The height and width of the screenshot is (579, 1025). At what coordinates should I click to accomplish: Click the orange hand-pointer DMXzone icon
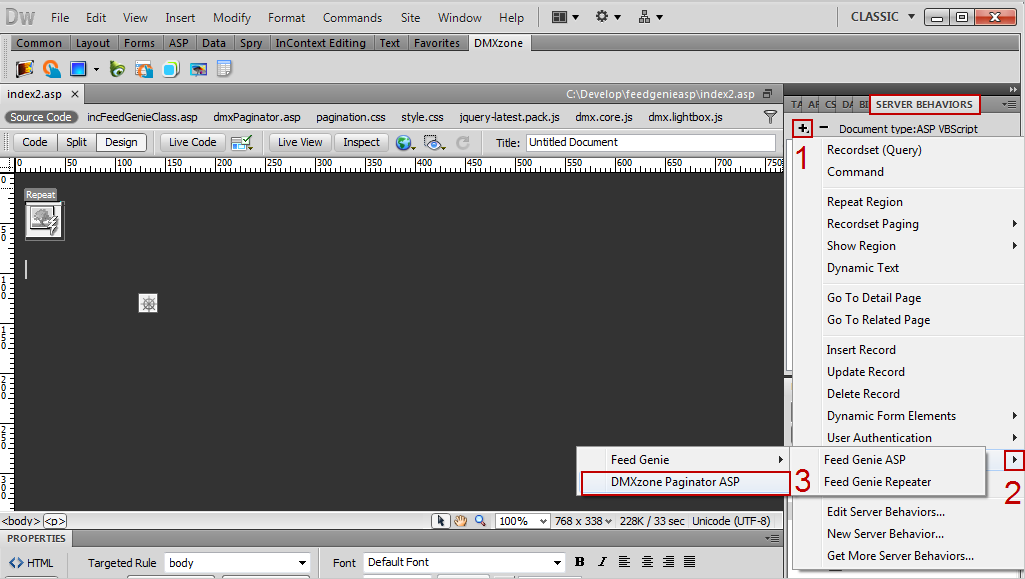click(52, 69)
